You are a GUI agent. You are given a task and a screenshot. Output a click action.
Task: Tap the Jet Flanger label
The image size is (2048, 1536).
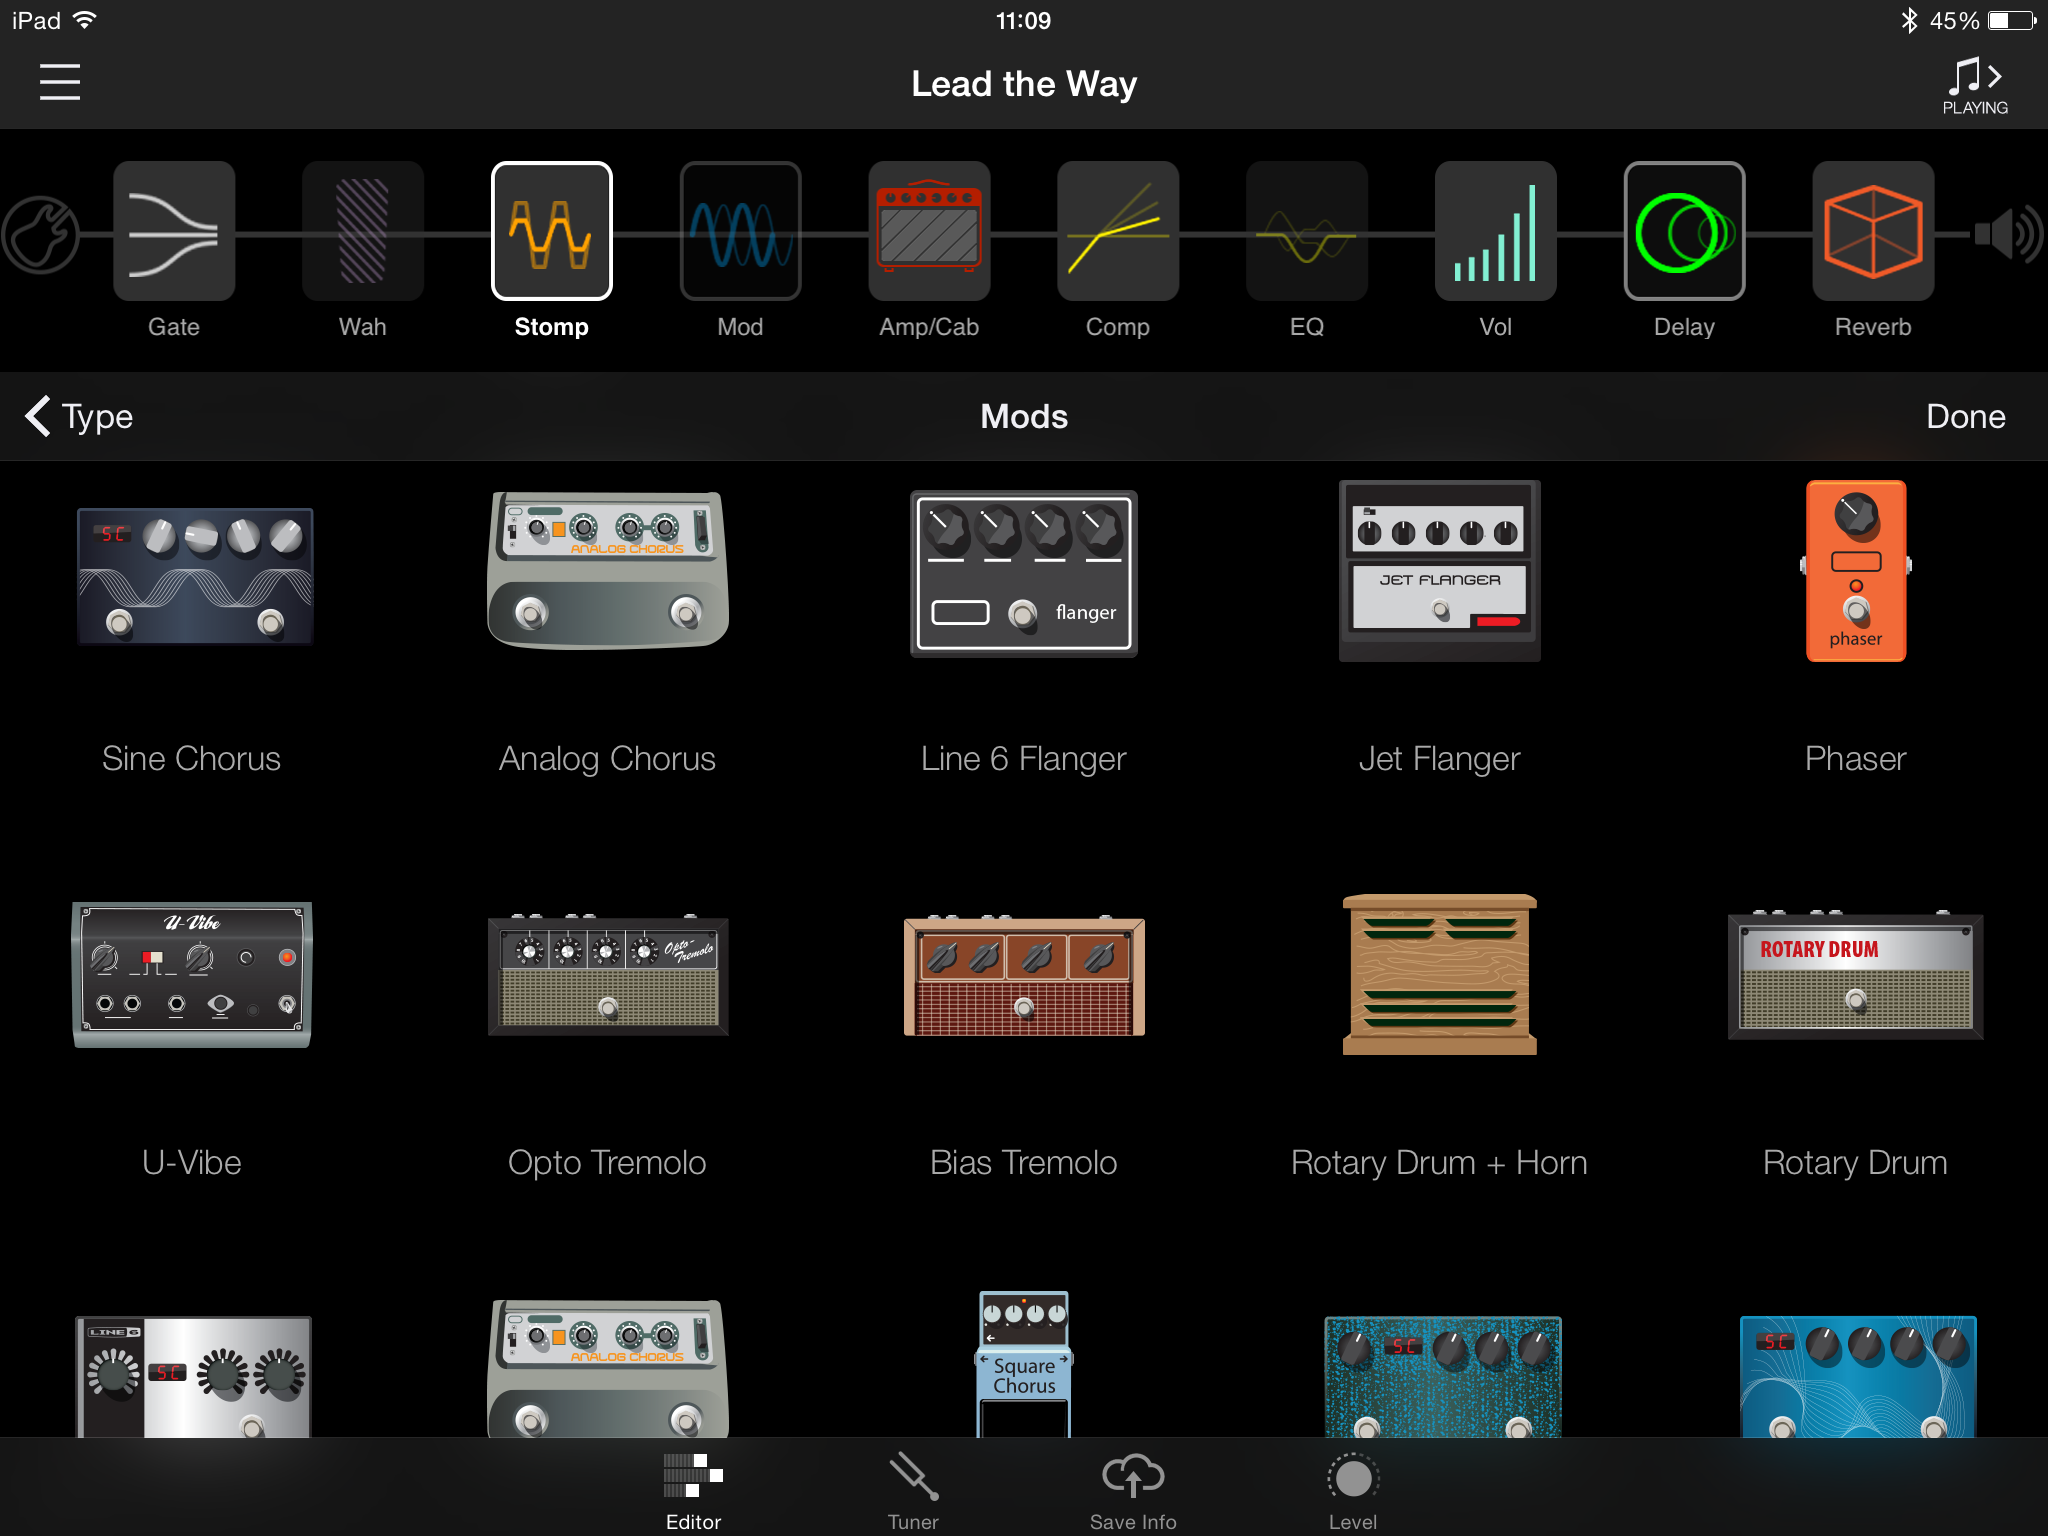click(x=1440, y=759)
